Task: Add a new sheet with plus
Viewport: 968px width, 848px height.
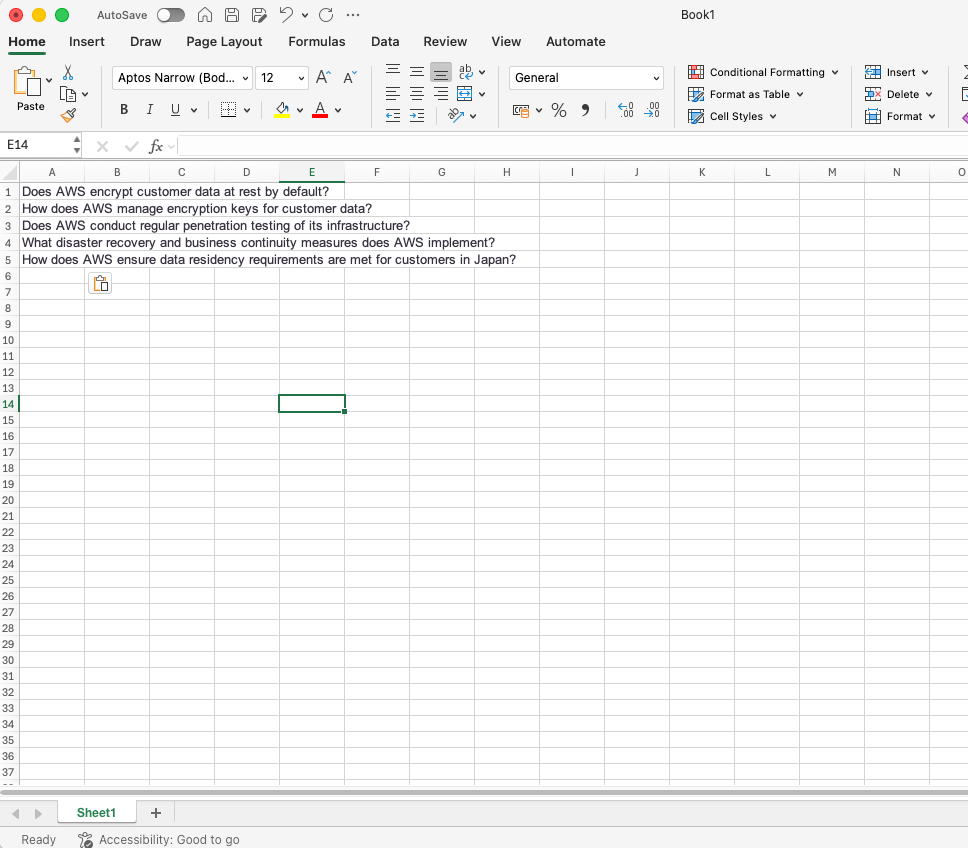Action: click(x=156, y=813)
